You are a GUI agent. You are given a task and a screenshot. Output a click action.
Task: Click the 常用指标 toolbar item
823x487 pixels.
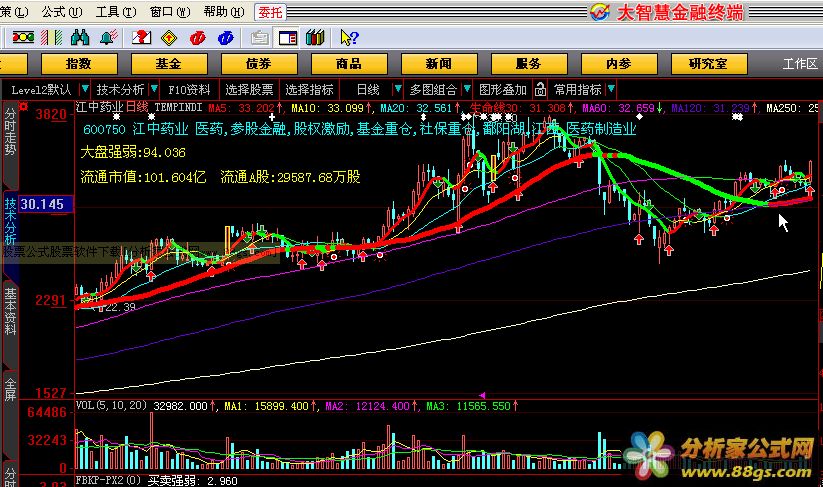point(577,90)
